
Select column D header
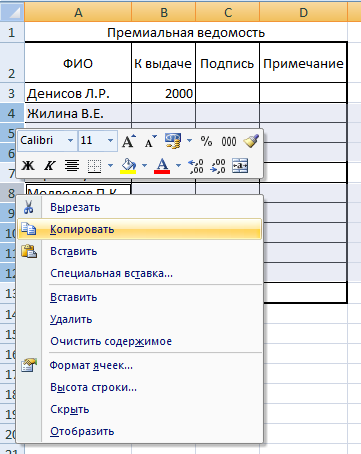click(303, 12)
